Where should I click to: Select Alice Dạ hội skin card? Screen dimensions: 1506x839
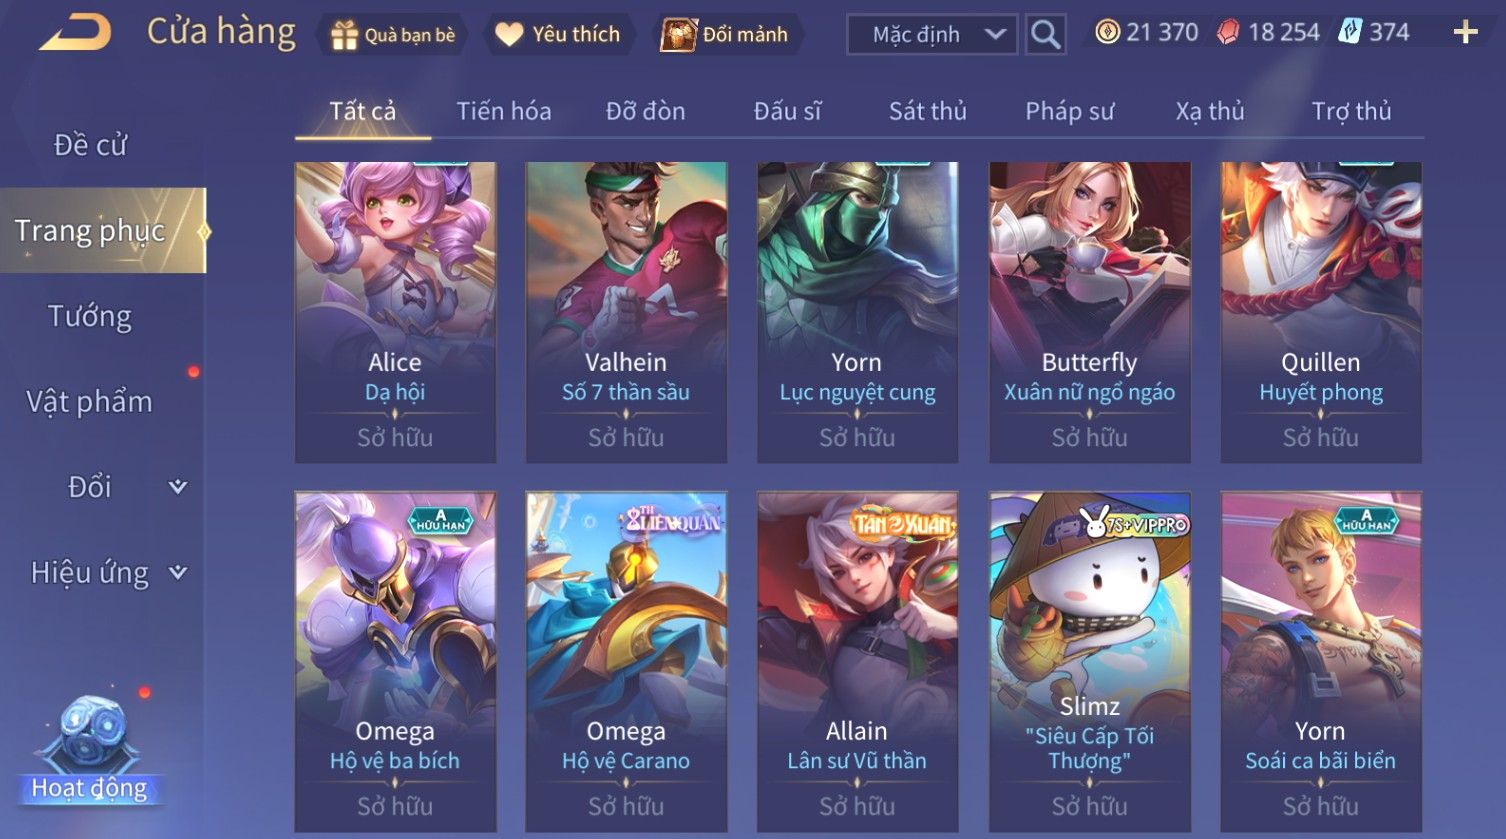click(395, 312)
